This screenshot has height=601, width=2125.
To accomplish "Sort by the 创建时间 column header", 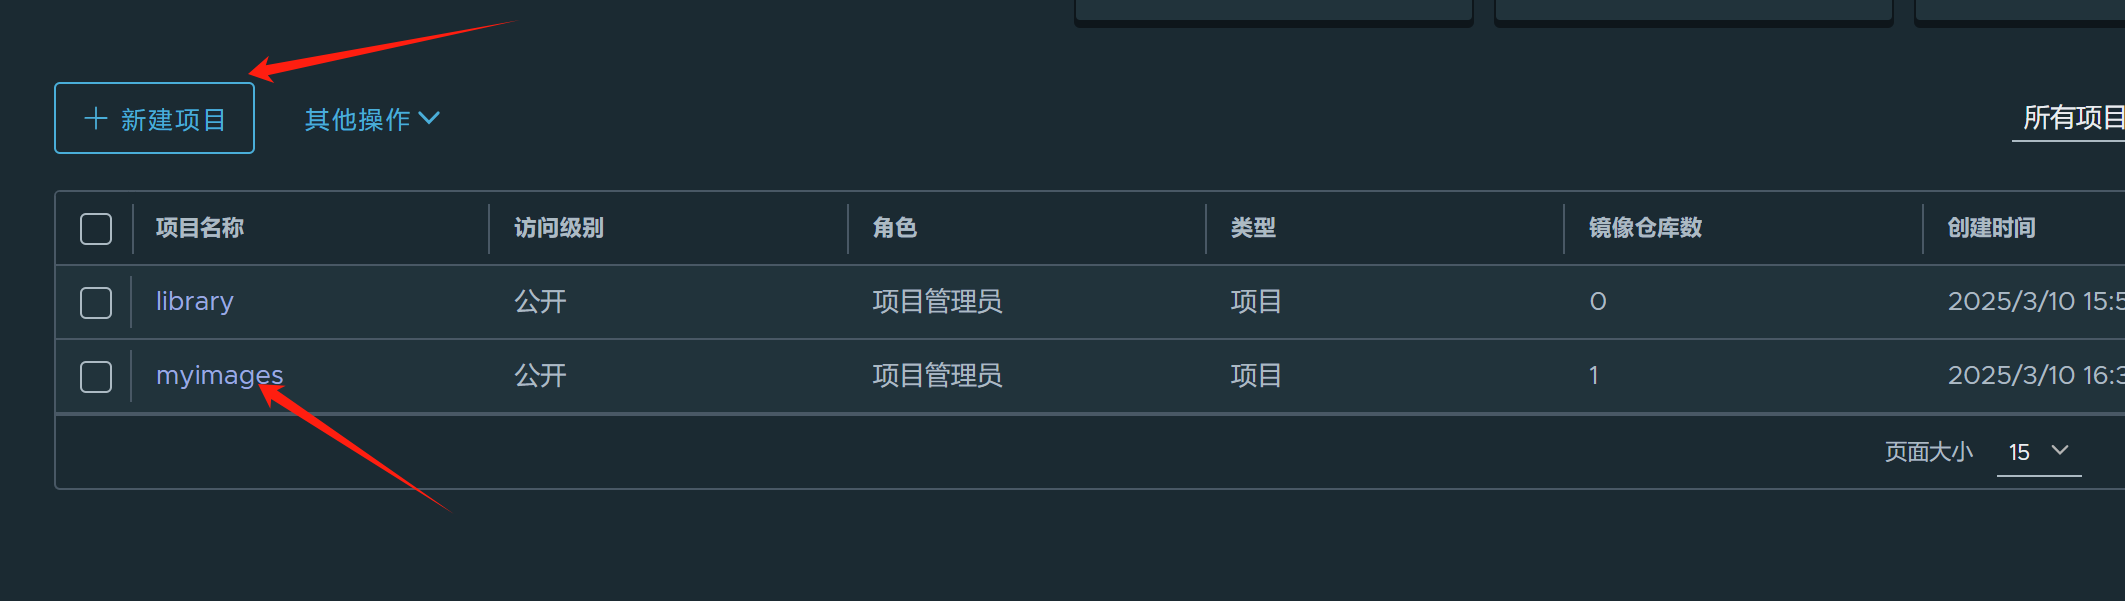I will coord(1990,228).
